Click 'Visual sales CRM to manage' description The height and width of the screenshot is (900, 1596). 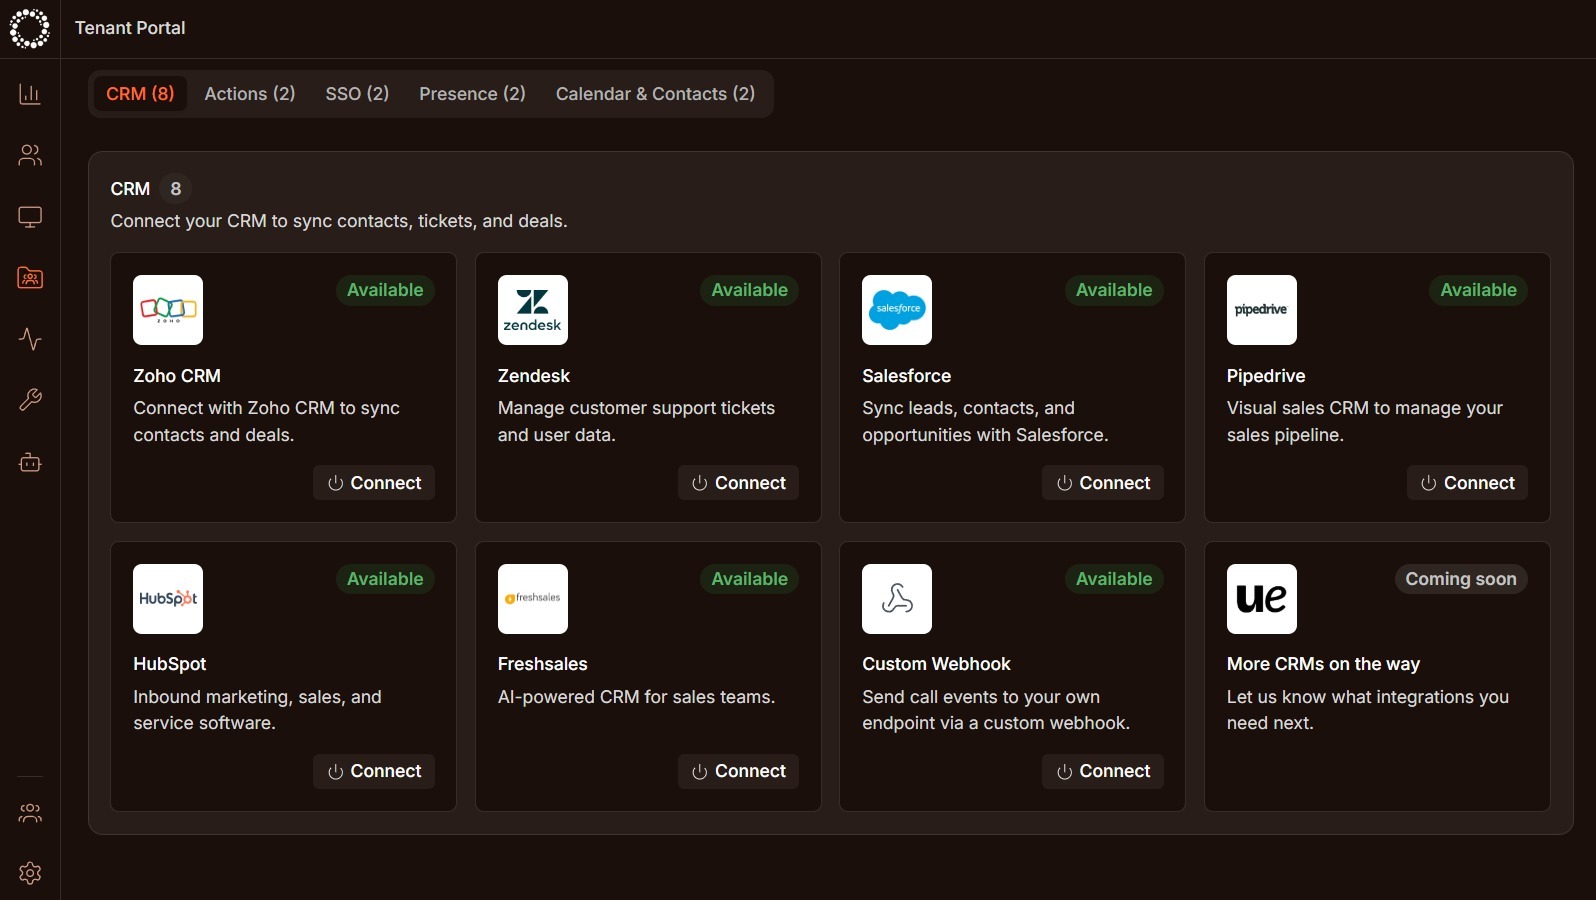(1365, 421)
